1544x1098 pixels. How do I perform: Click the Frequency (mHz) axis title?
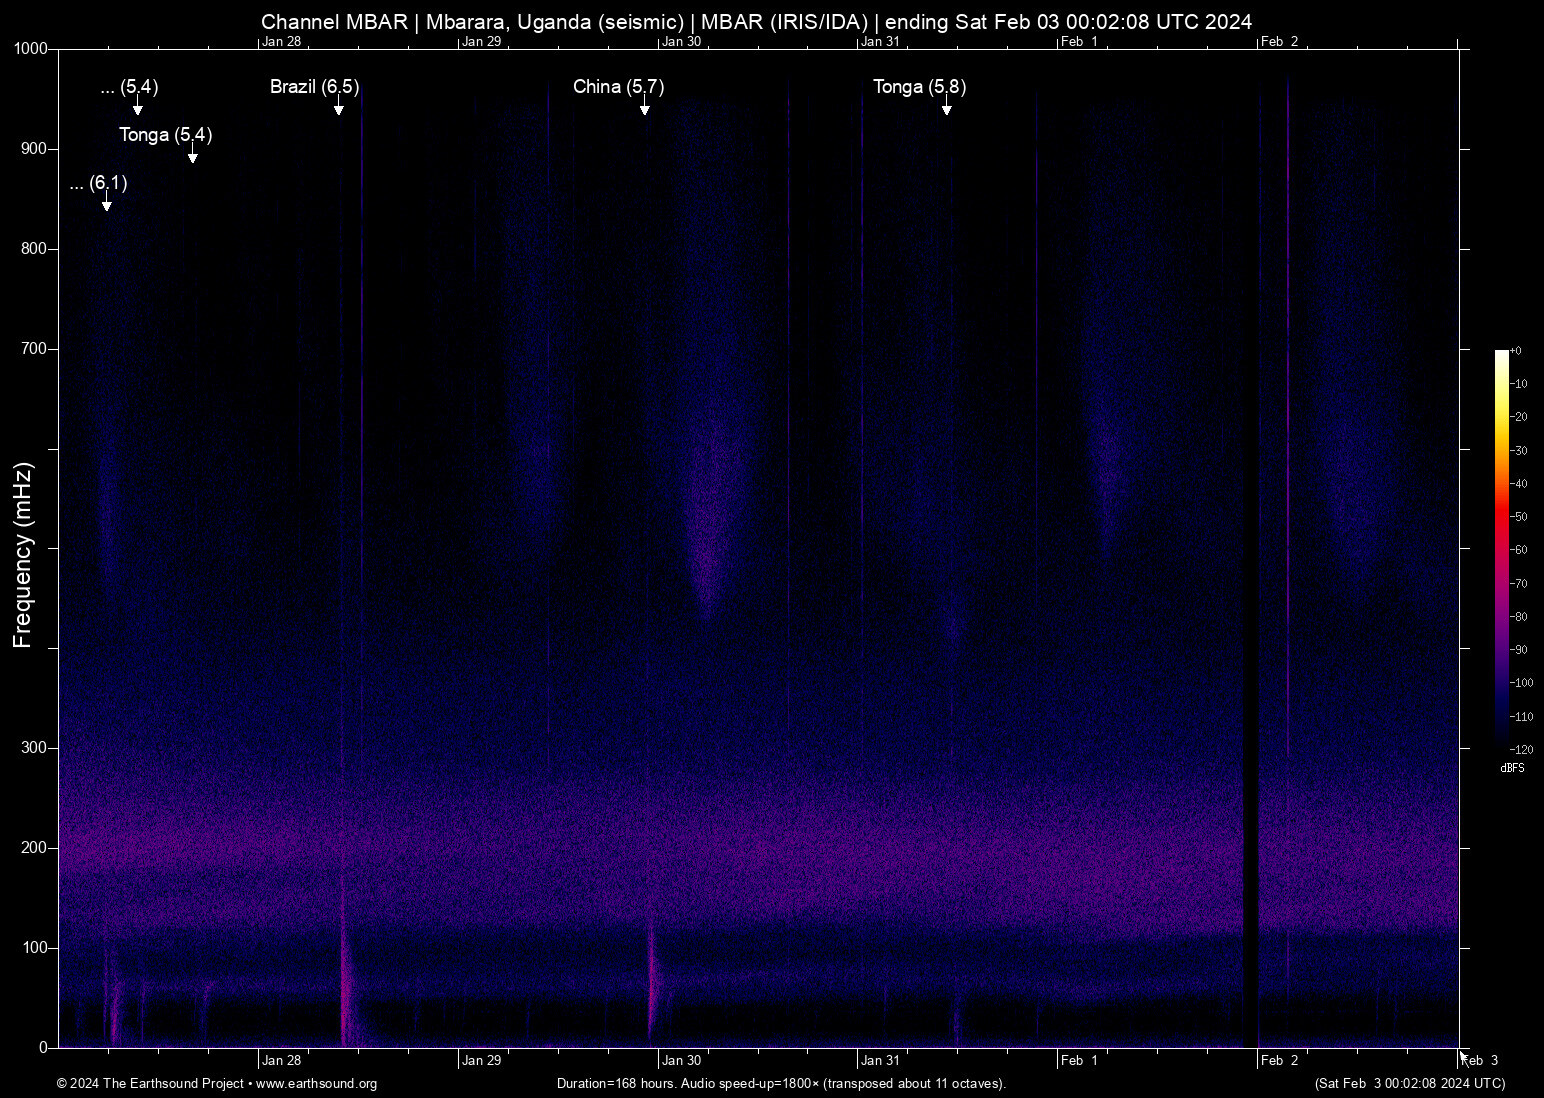[x=23, y=555]
